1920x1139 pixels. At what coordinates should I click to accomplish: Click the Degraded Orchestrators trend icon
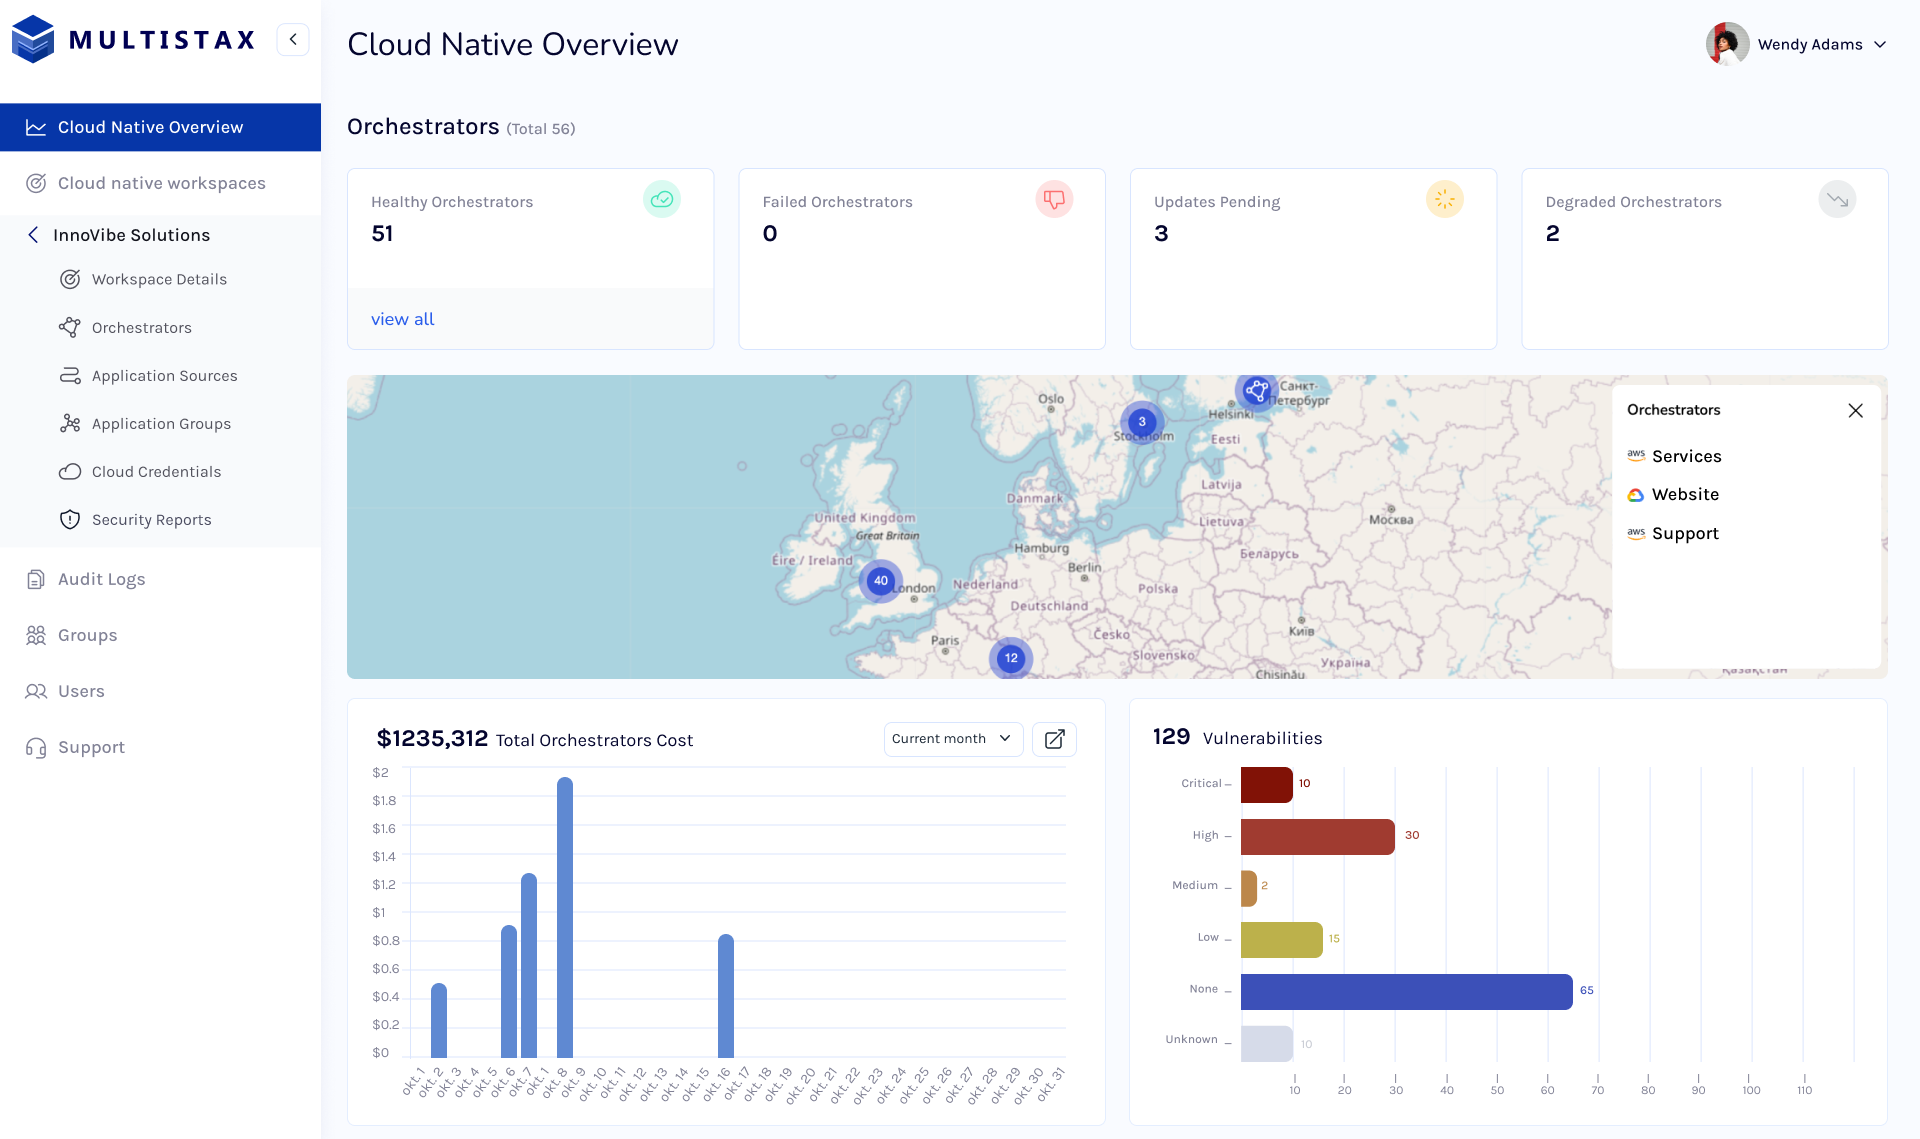tap(1836, 200)
